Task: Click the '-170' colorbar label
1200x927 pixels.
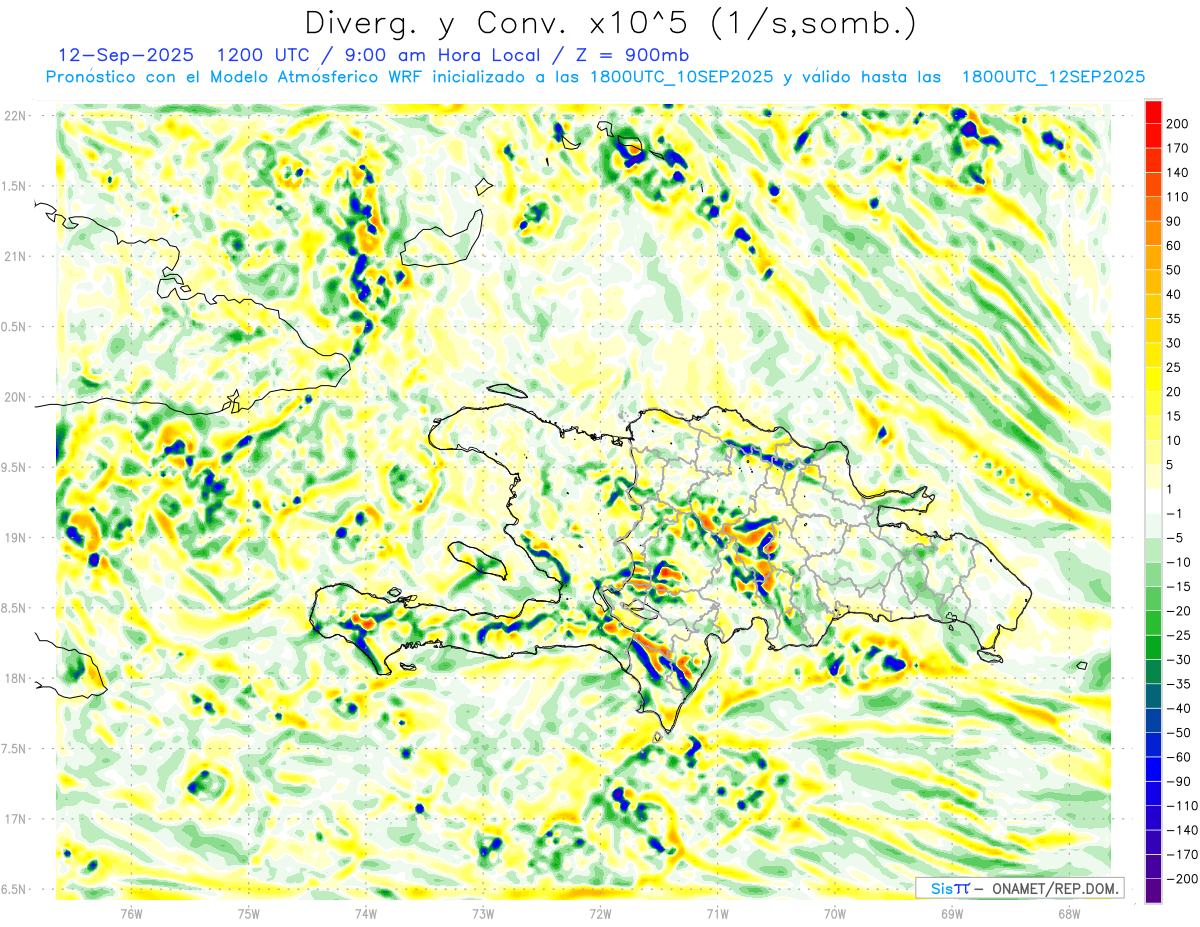Action: click(1183, 855)
